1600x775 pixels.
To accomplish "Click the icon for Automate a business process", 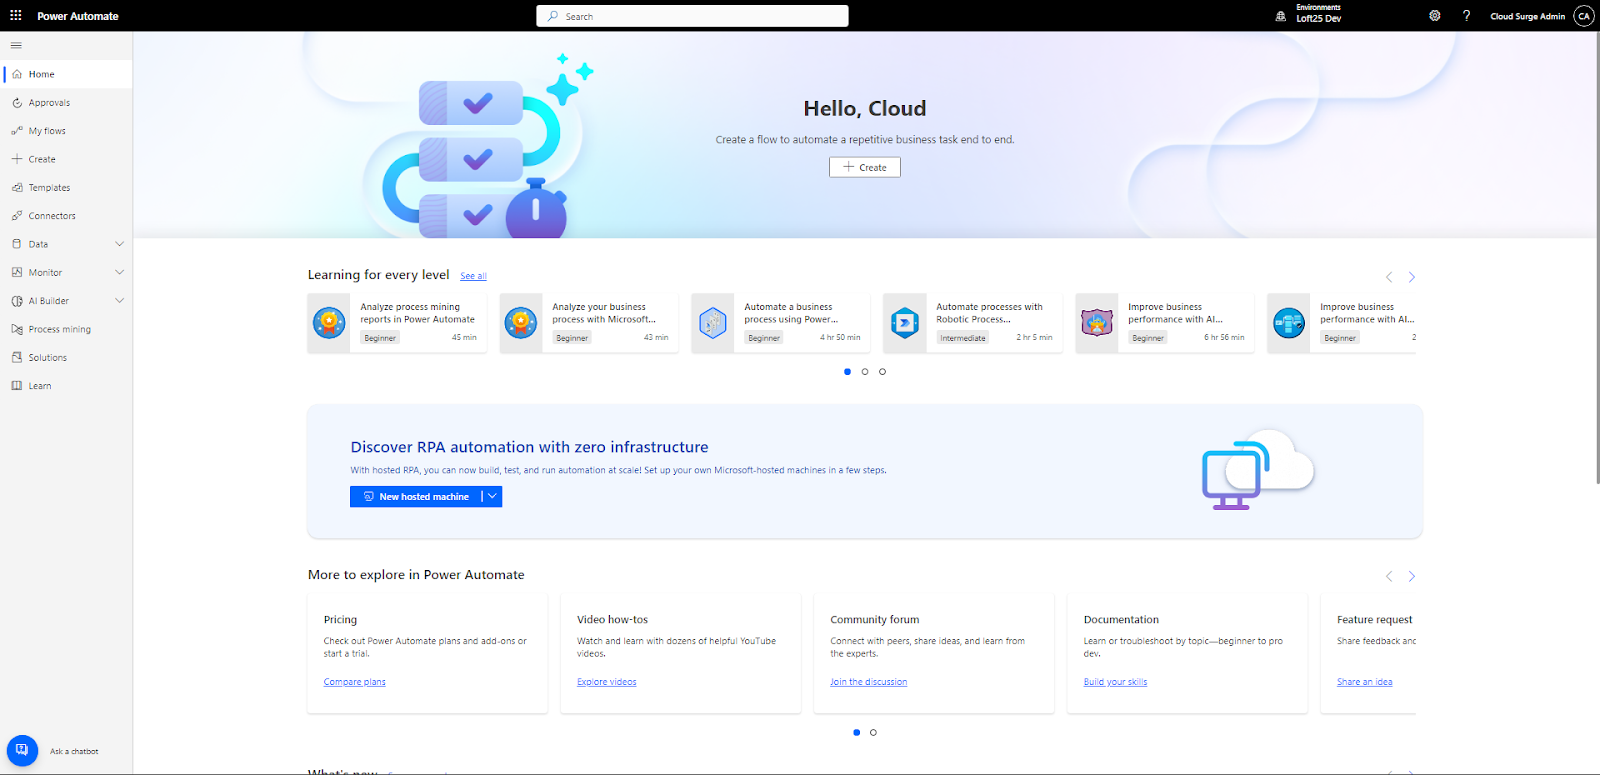I will pyautogui.click(x=713, y=323).
